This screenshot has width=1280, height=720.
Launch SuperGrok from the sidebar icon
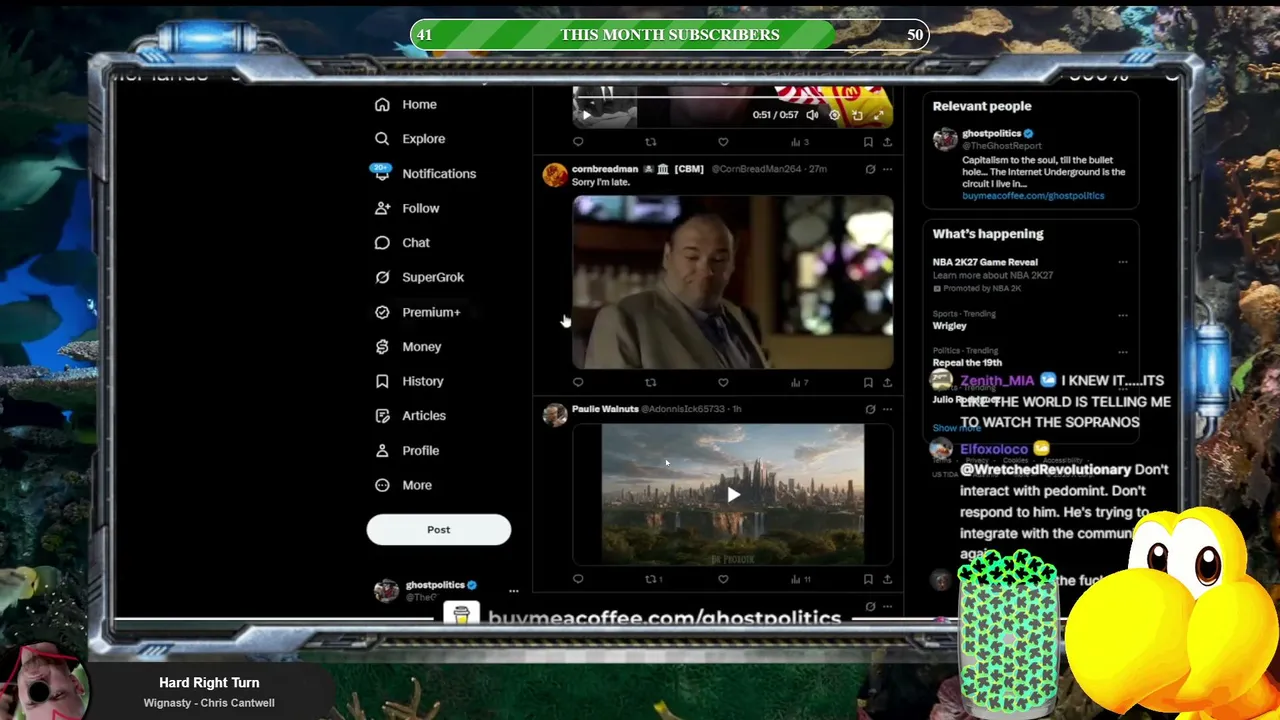[382, 277]
